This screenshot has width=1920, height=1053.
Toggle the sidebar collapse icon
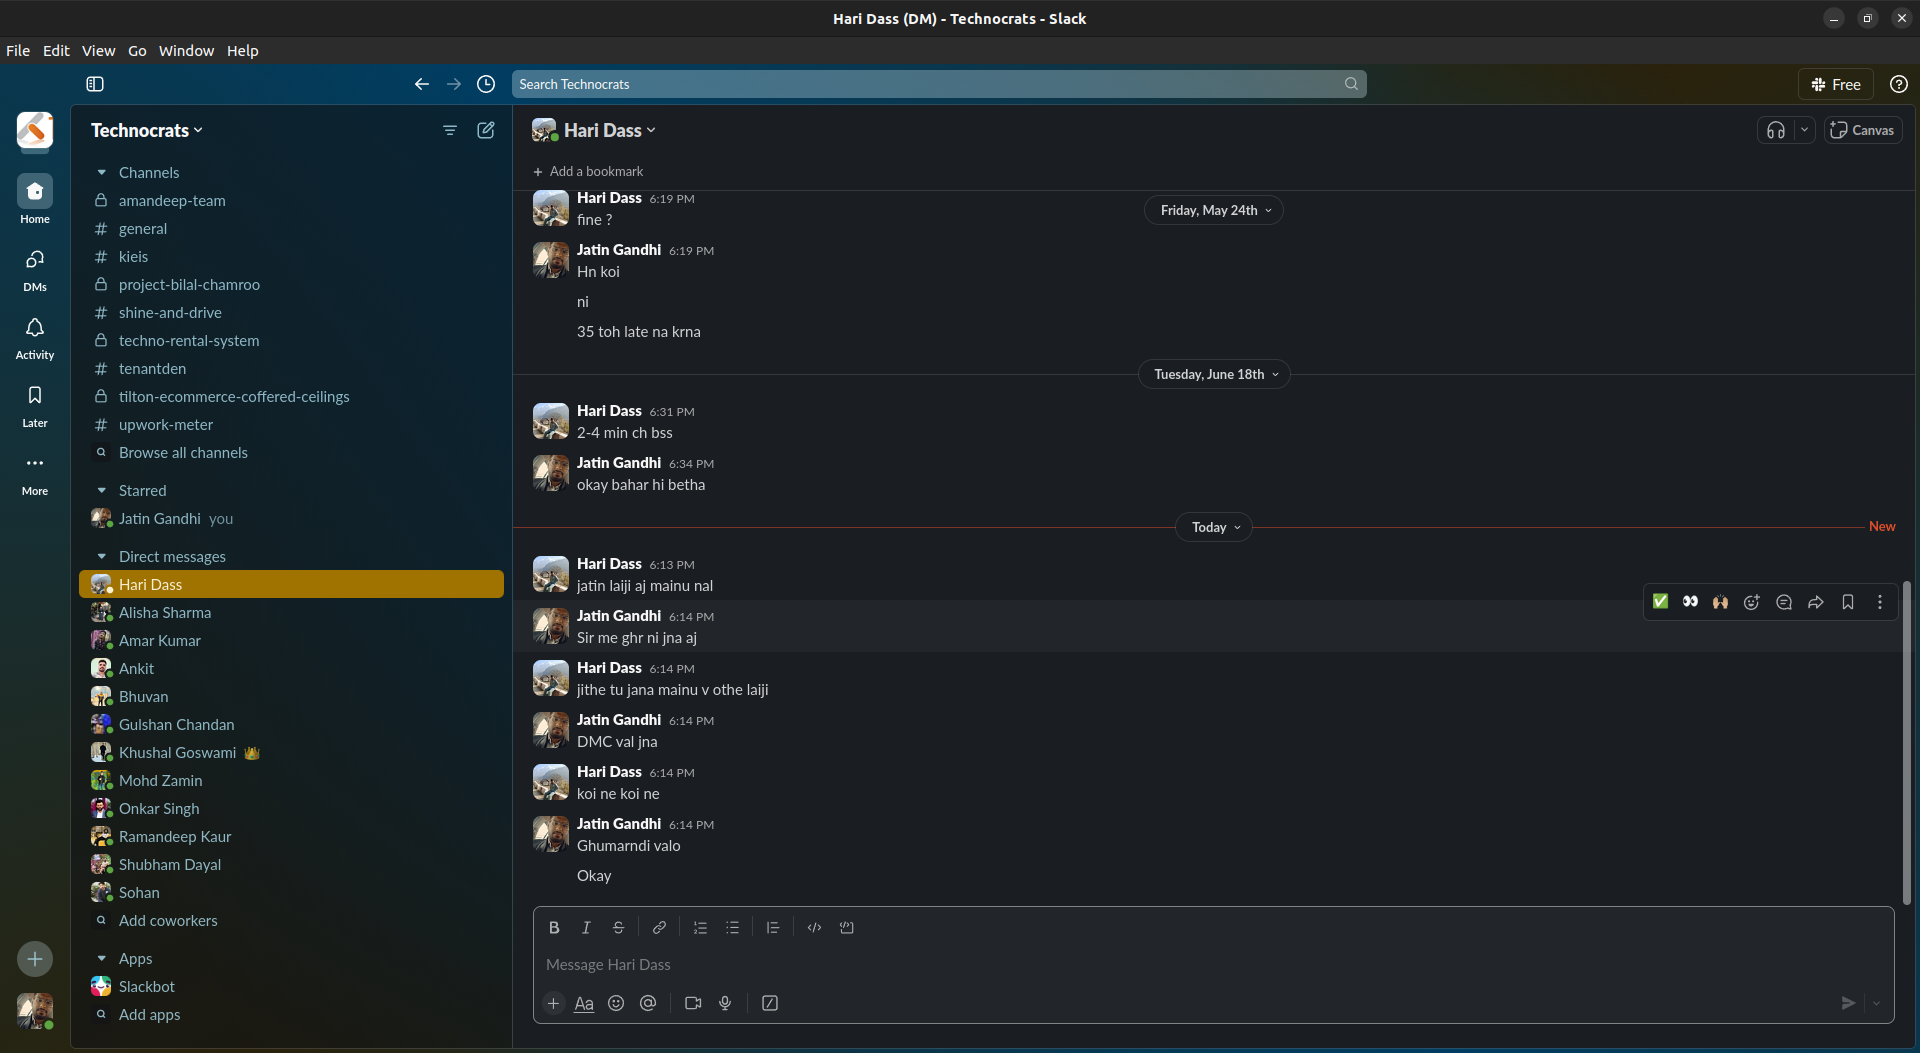(95, 84)
